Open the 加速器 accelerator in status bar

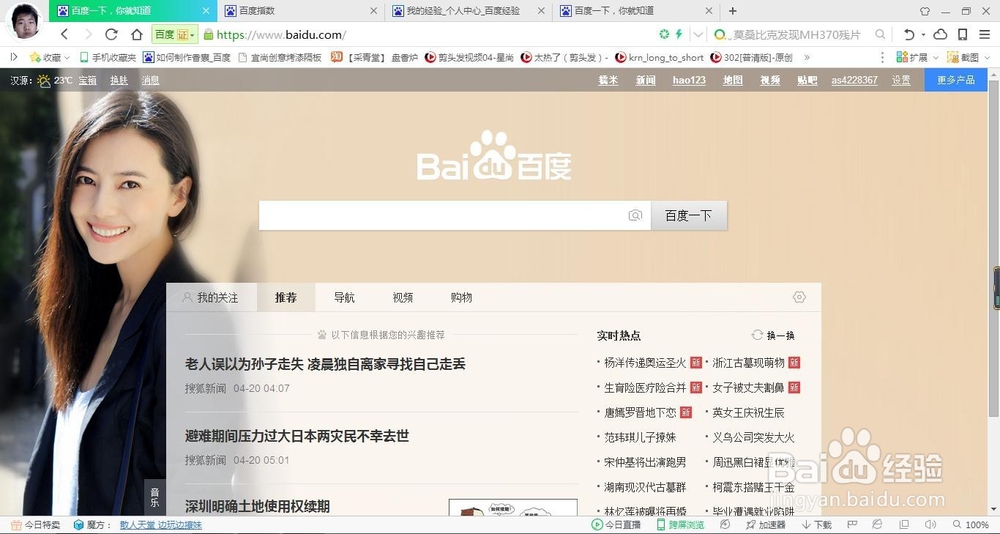[766, 525]
